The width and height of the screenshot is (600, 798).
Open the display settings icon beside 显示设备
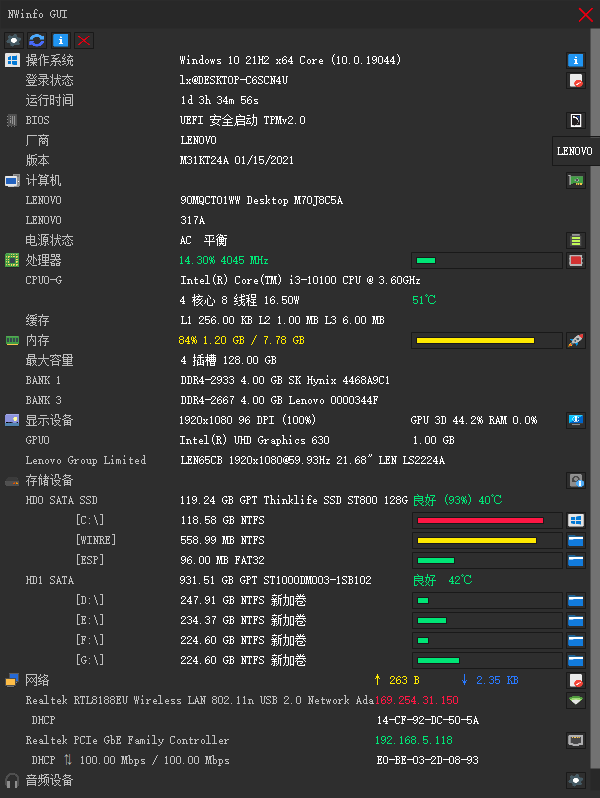pos(576,420)
